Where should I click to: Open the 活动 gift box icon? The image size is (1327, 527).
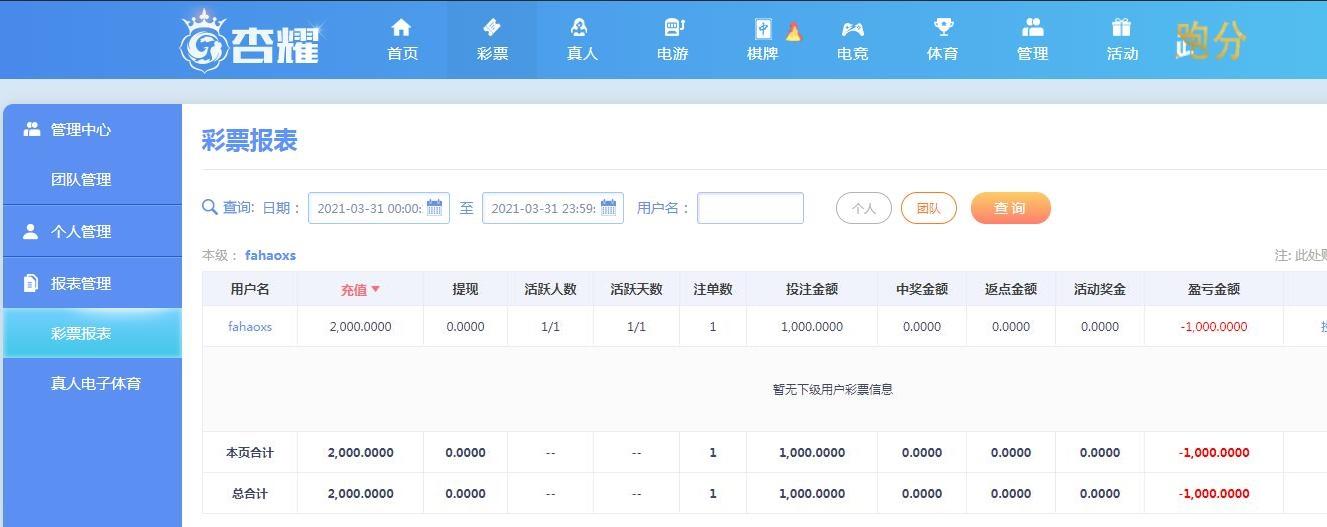coord(1121,27)
